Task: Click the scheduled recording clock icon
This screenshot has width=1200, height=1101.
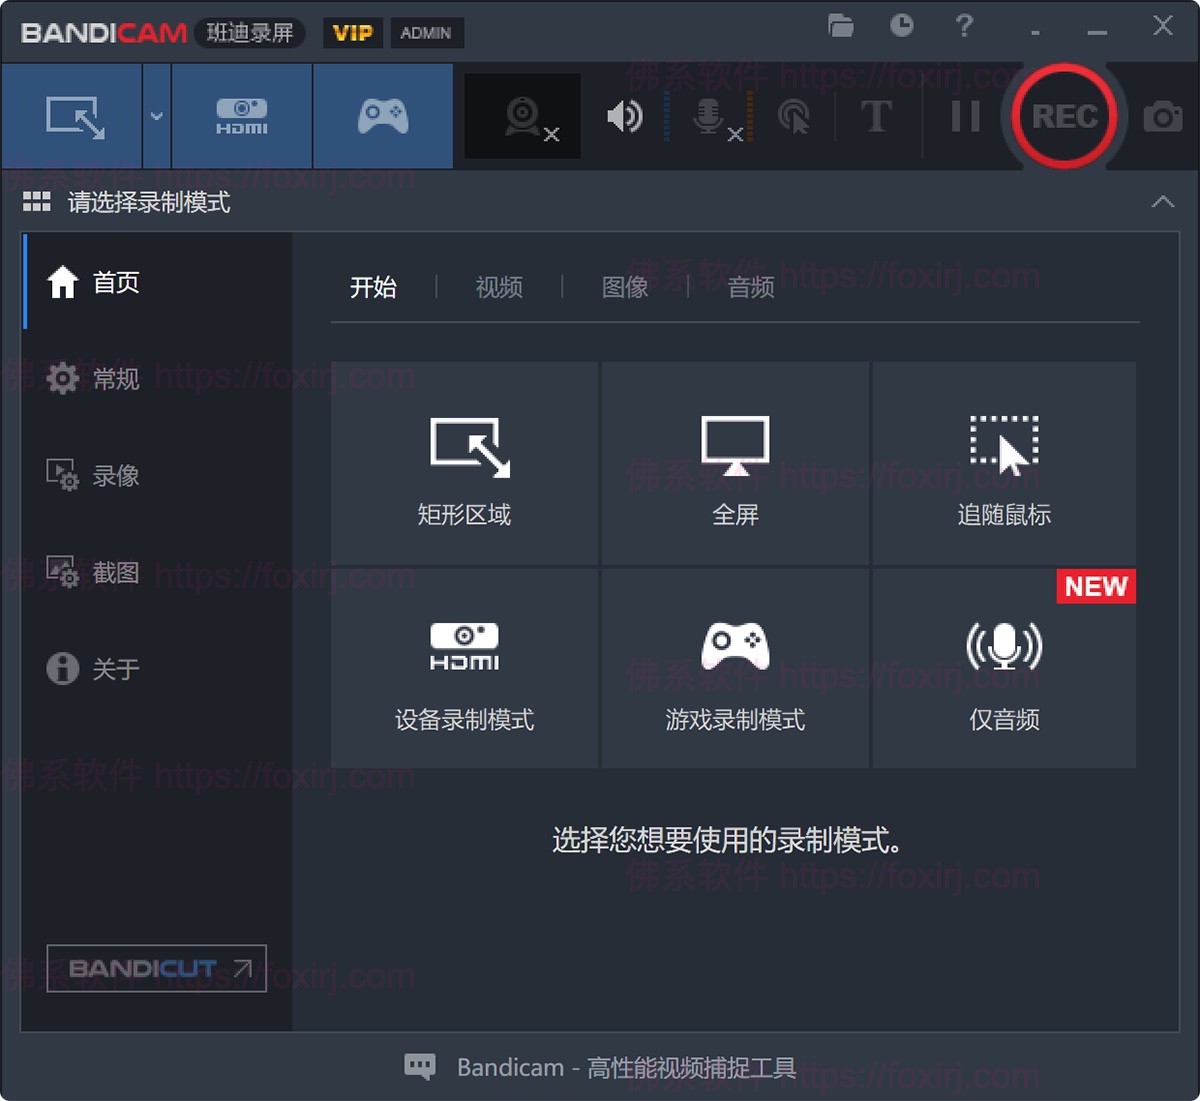Action: click(x=902, y=27)
